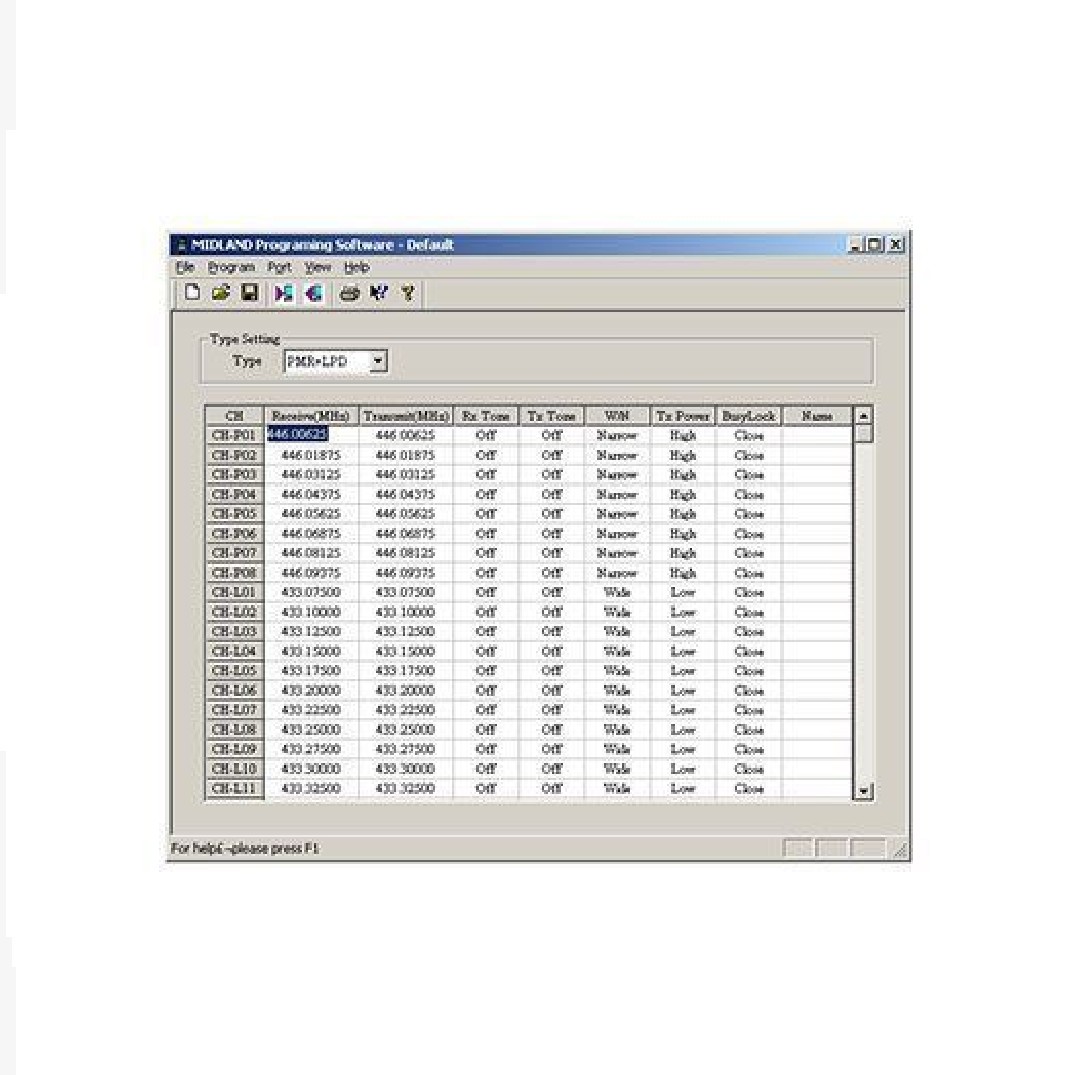Click transmit frequency 433.27500 in CH-L09 row

[405, 749]
